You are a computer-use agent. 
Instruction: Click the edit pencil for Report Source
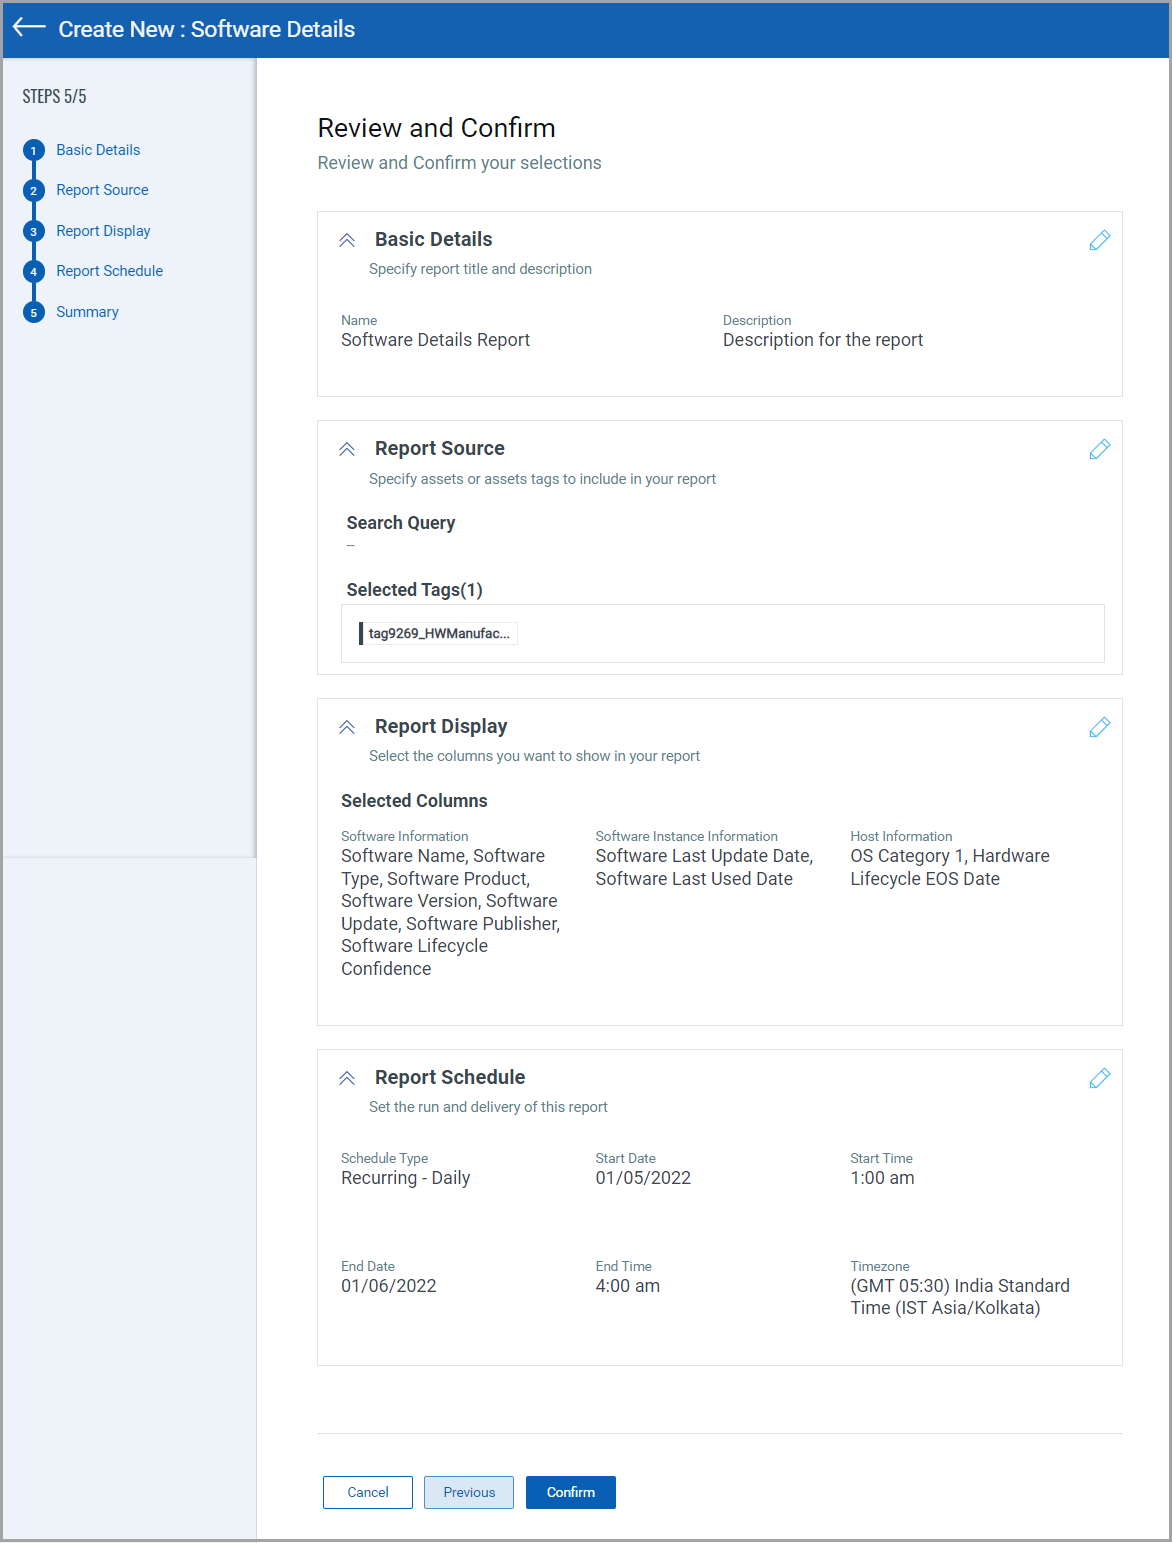coord(1099,449)
